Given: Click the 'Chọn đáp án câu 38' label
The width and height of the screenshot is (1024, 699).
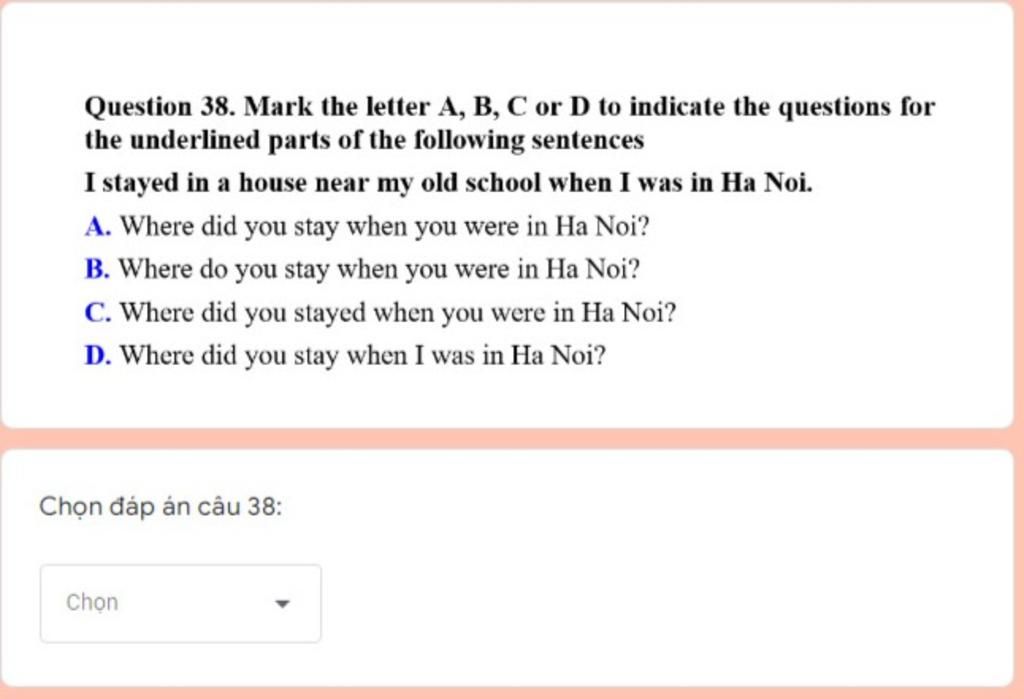Looking at the screenshot, I should point(161,506).
